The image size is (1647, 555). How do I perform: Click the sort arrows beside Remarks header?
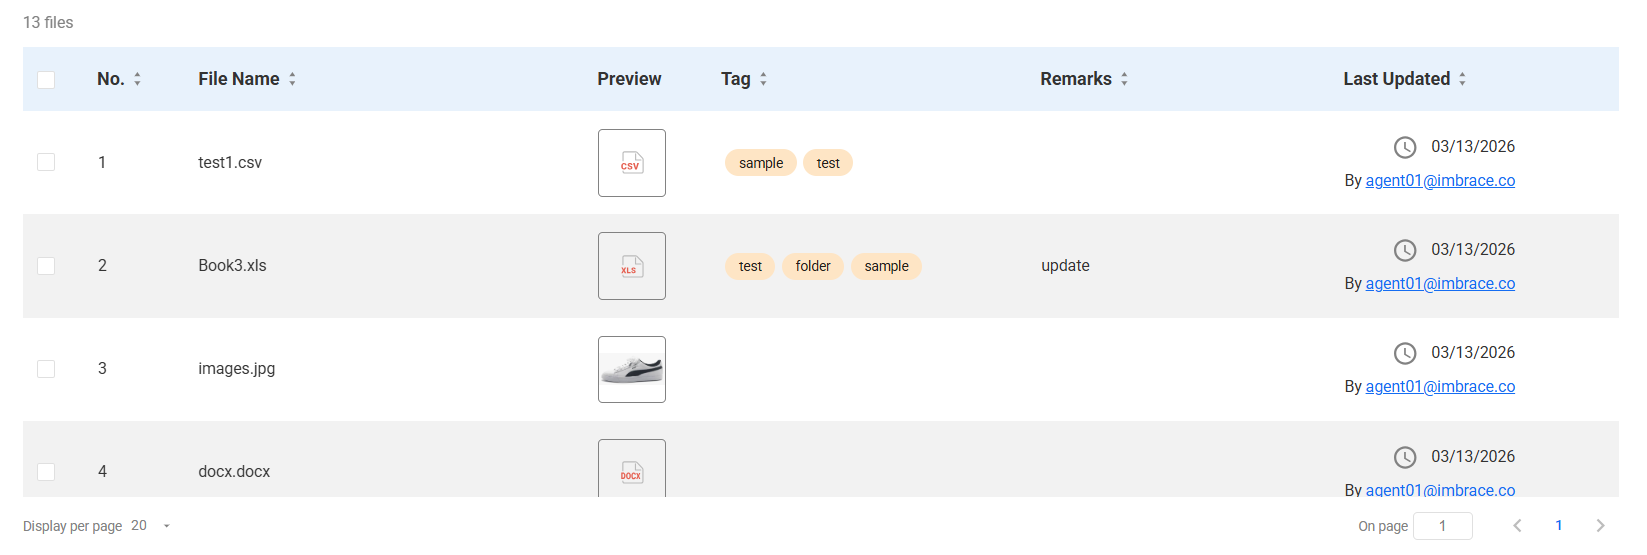point(1124,79)
